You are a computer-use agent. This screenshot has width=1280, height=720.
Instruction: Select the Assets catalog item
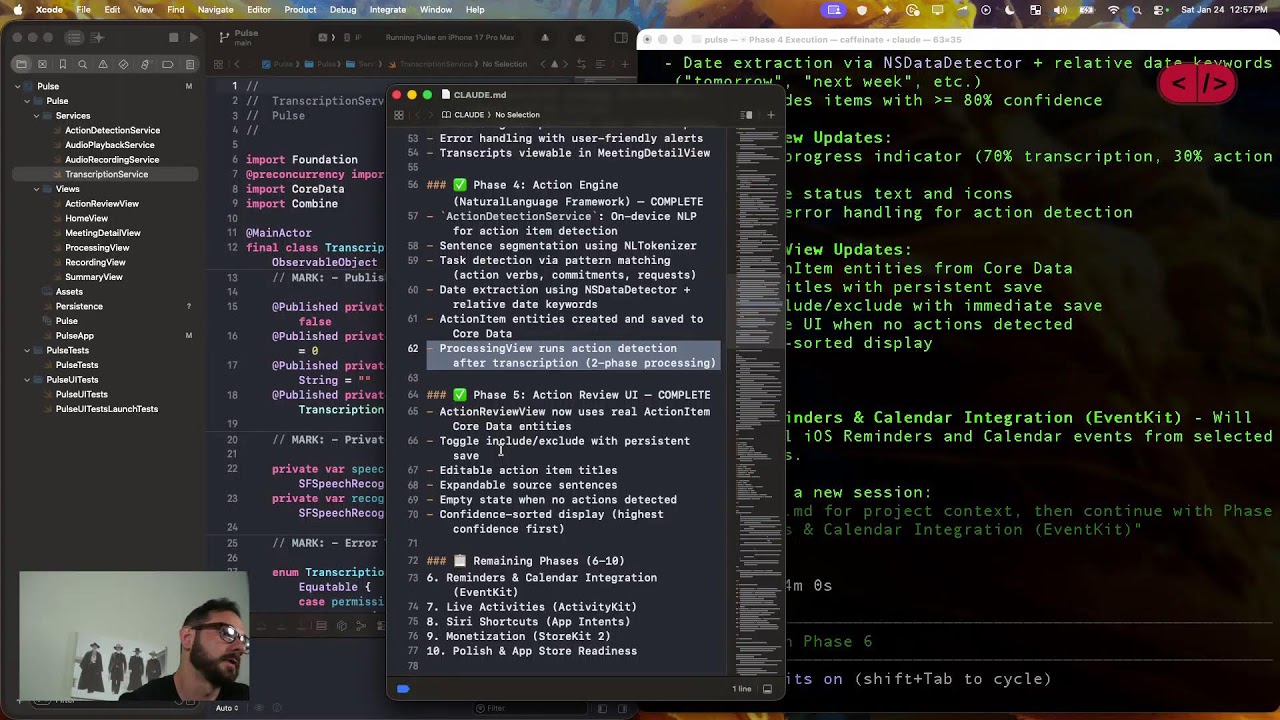coord(69,292)
